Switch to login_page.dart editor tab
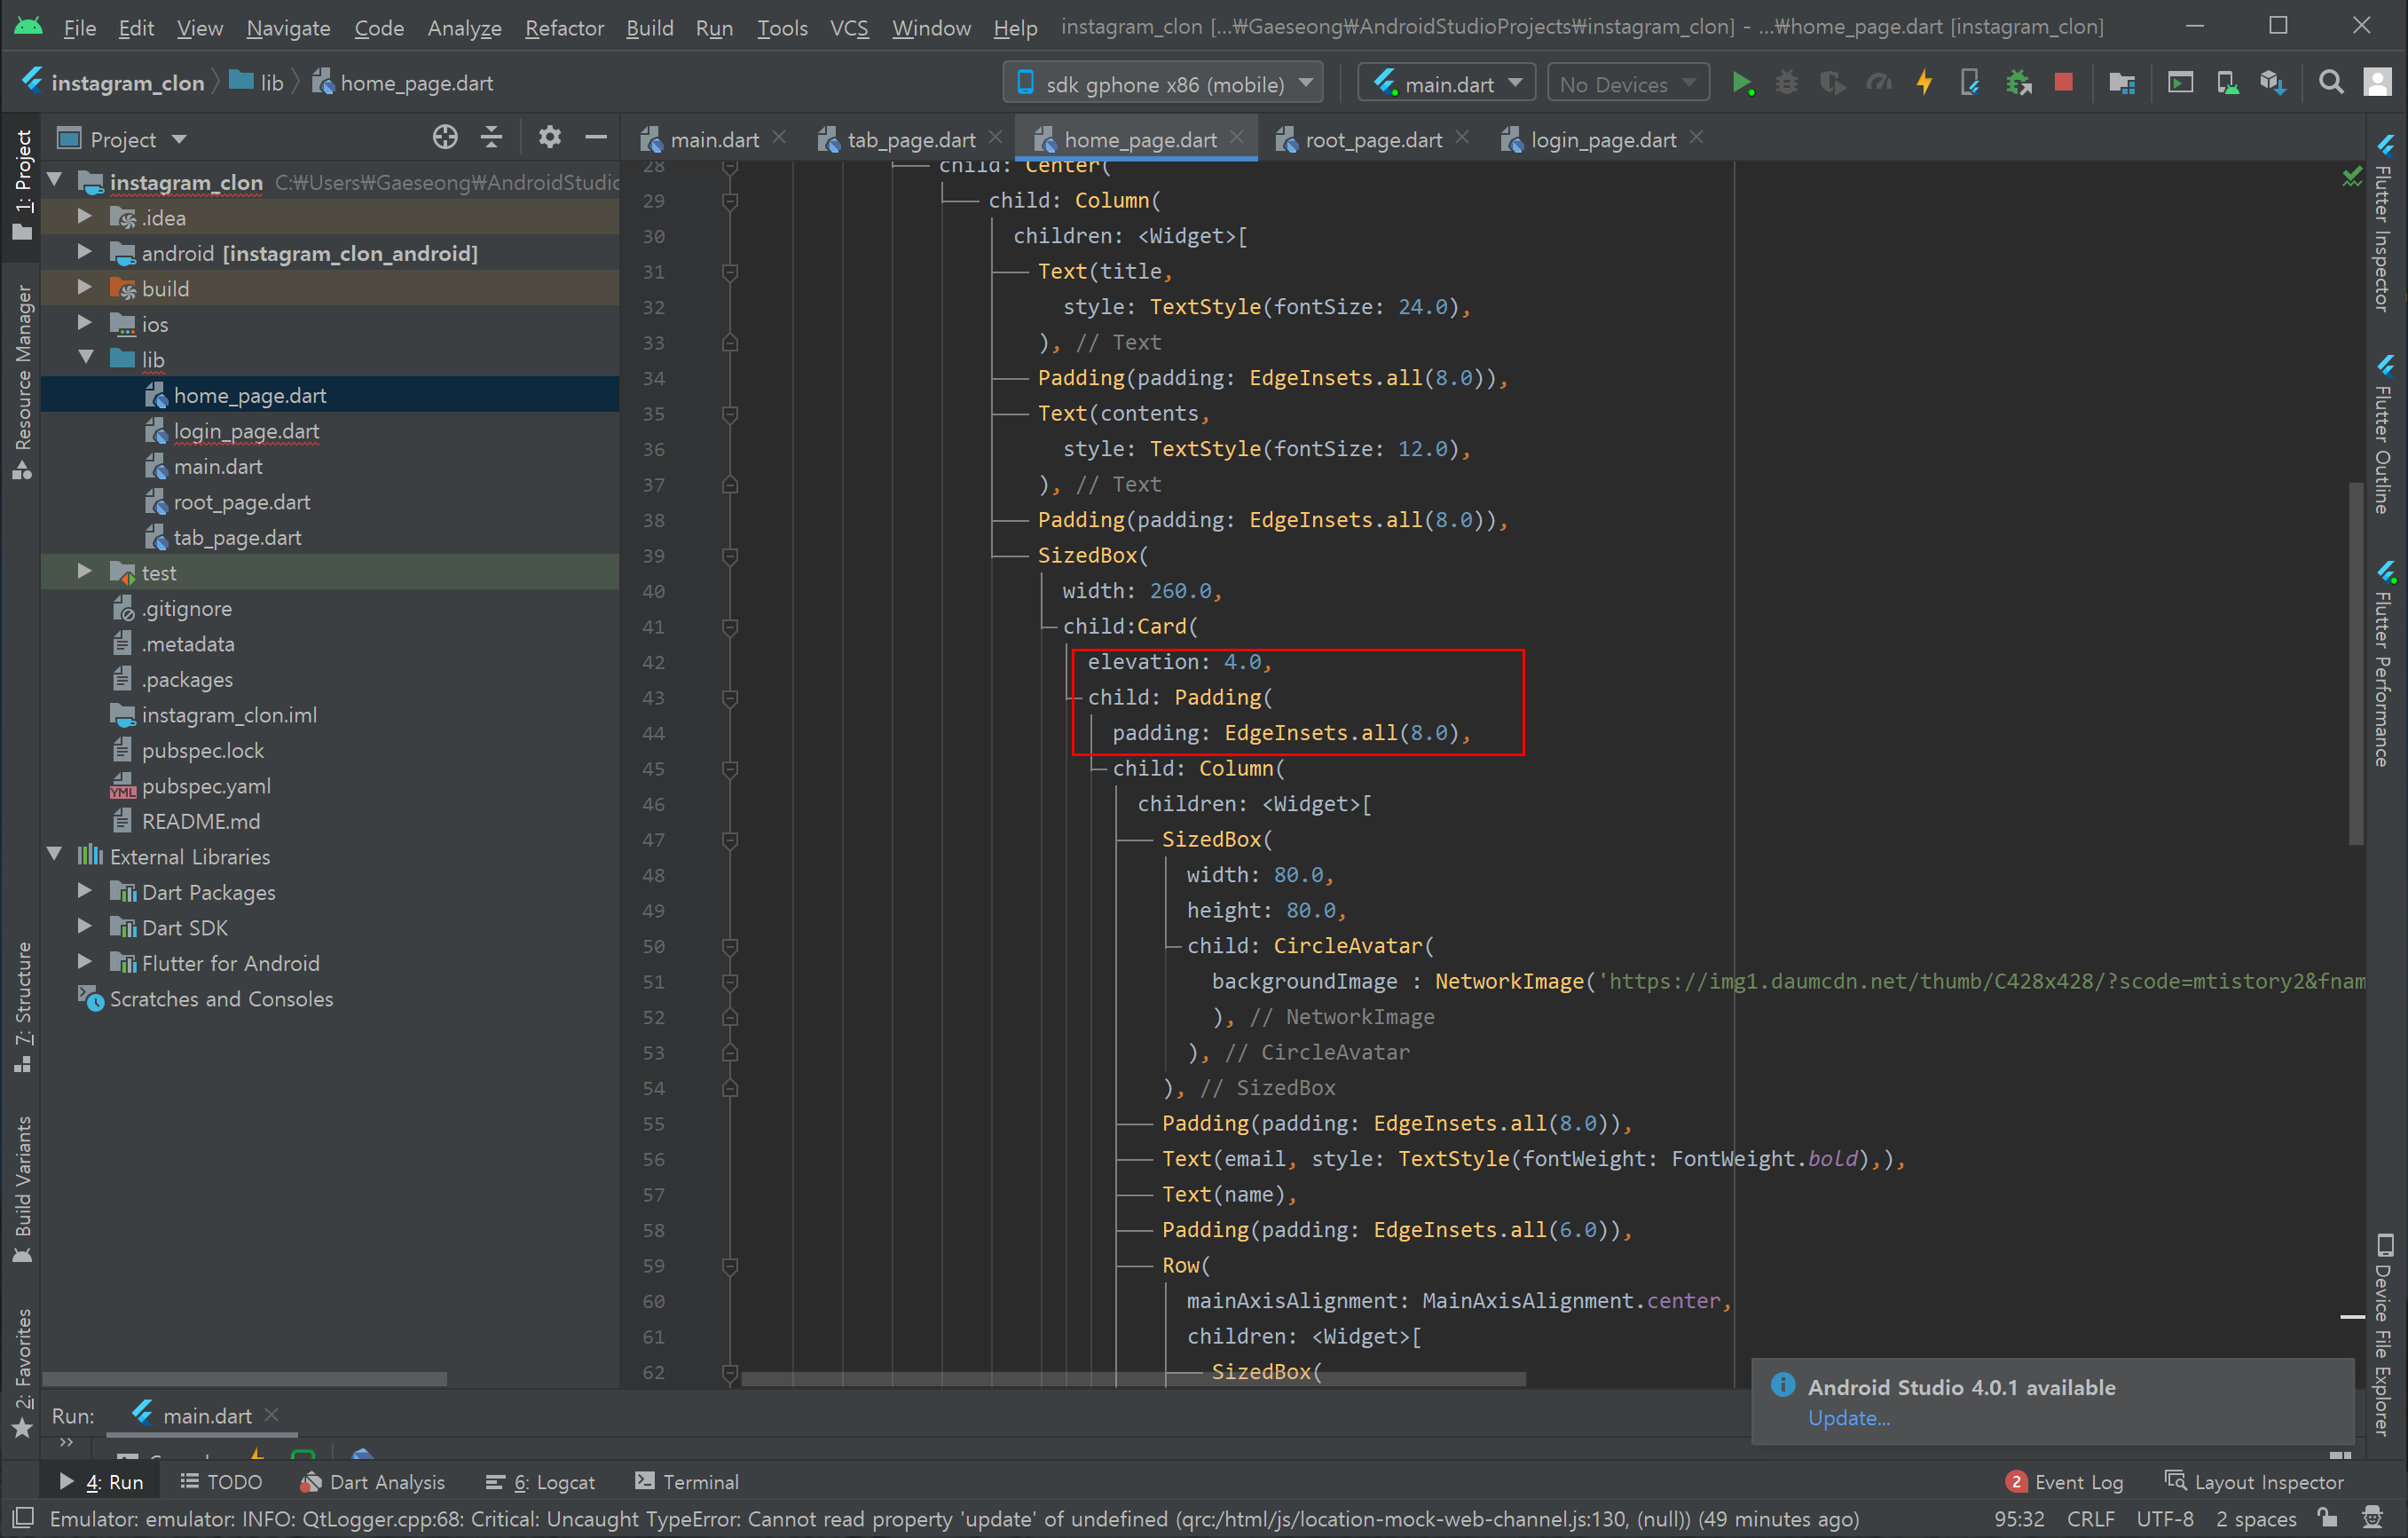Screen dimensions: 2408x1538 click(1603, 139)
